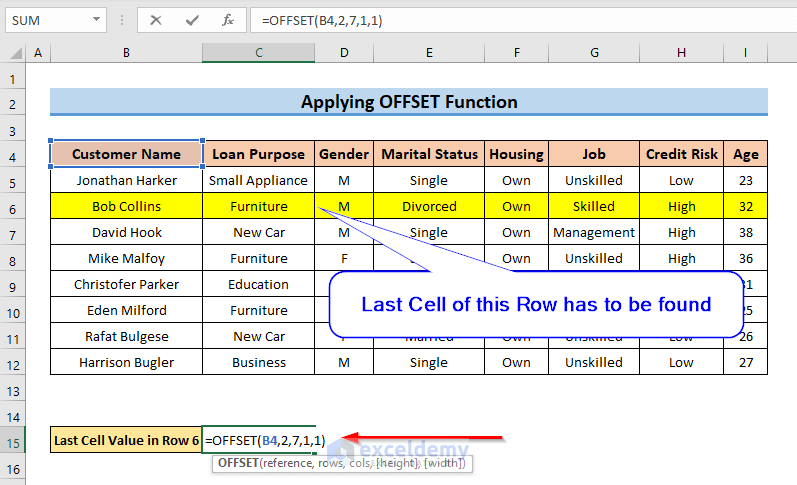Select column B header

(126, 53)
